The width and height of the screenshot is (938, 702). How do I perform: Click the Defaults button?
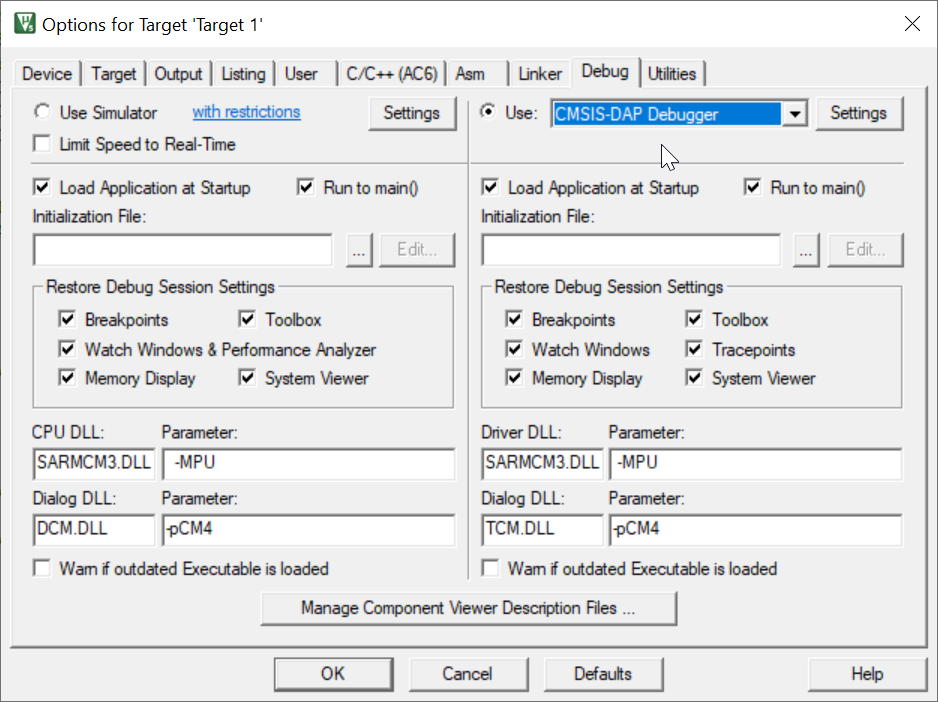603,674
